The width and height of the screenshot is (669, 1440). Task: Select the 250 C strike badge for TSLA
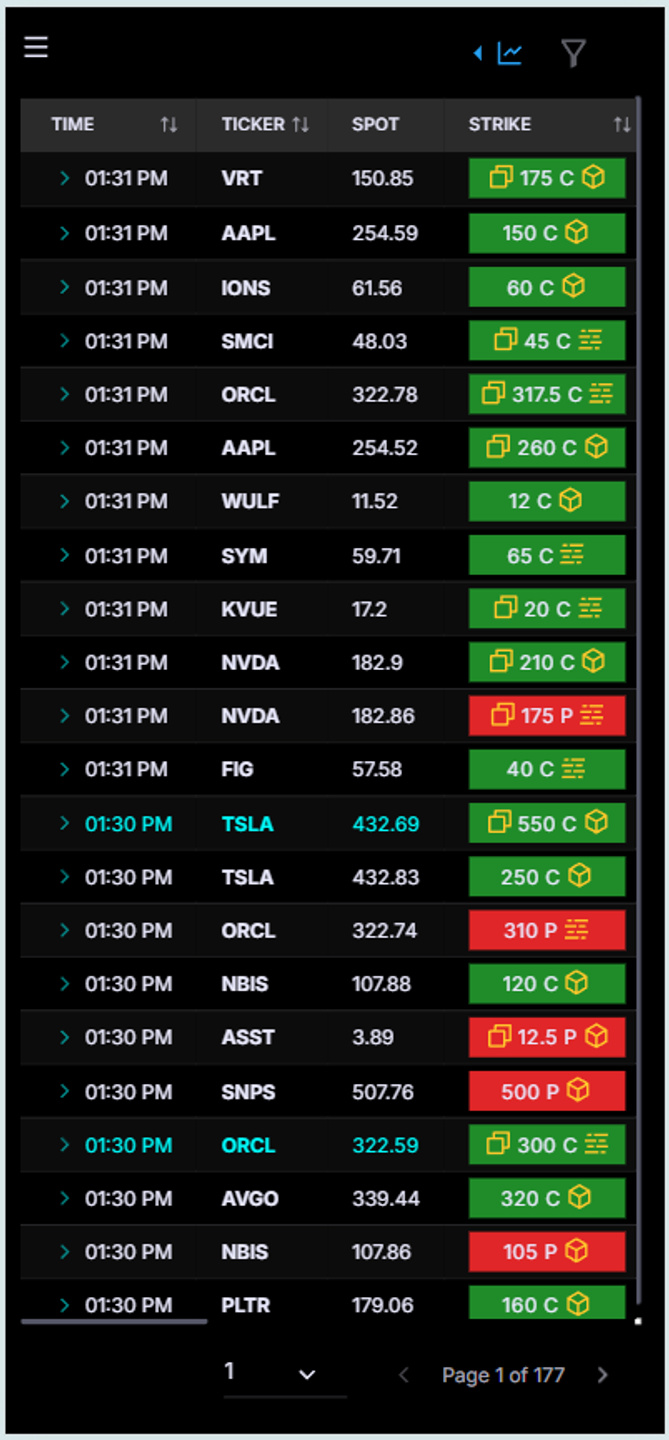[547, 877]
